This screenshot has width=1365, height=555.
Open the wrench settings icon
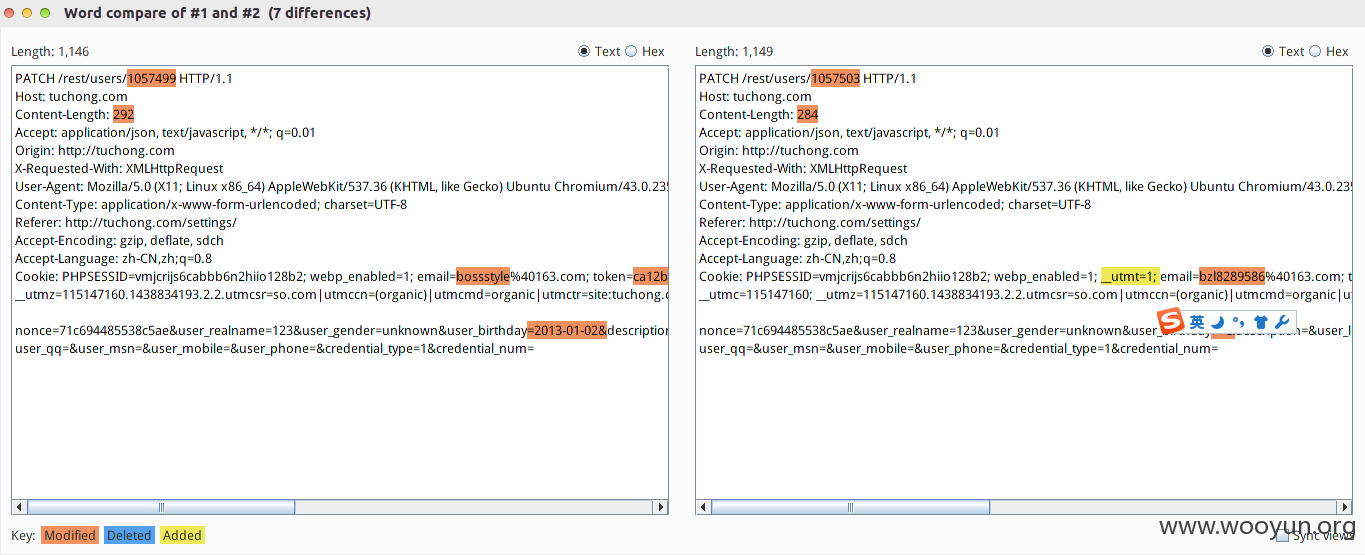coord(1282,322)
